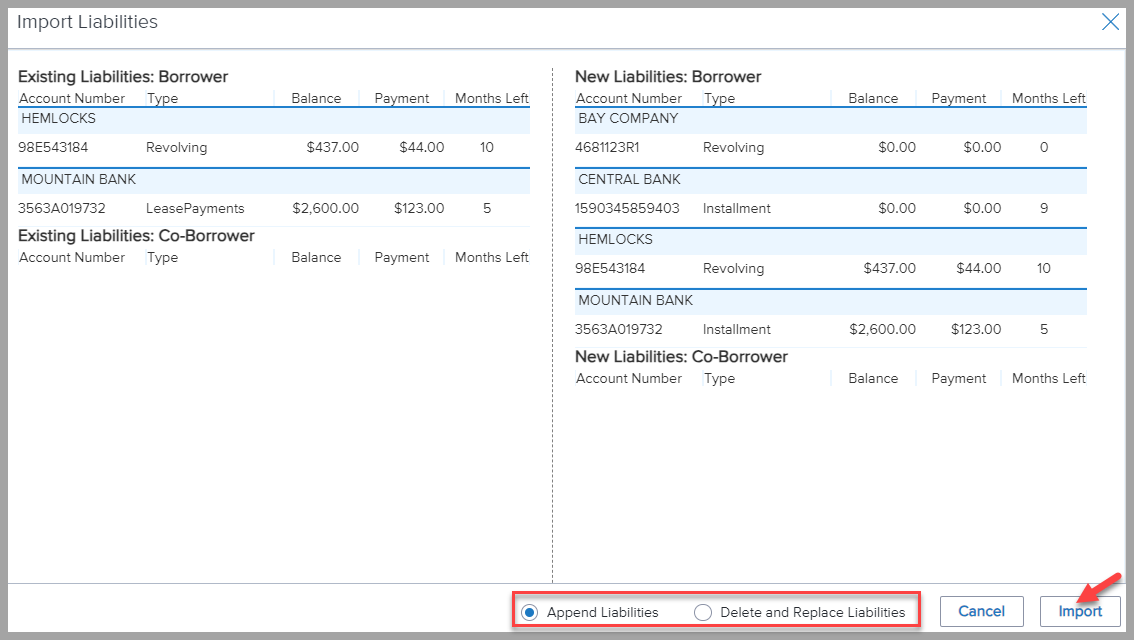1134x640 pixels.
Task: Click Revolving in New Liabilities 98E543184 row
Action: pos(733,268)
